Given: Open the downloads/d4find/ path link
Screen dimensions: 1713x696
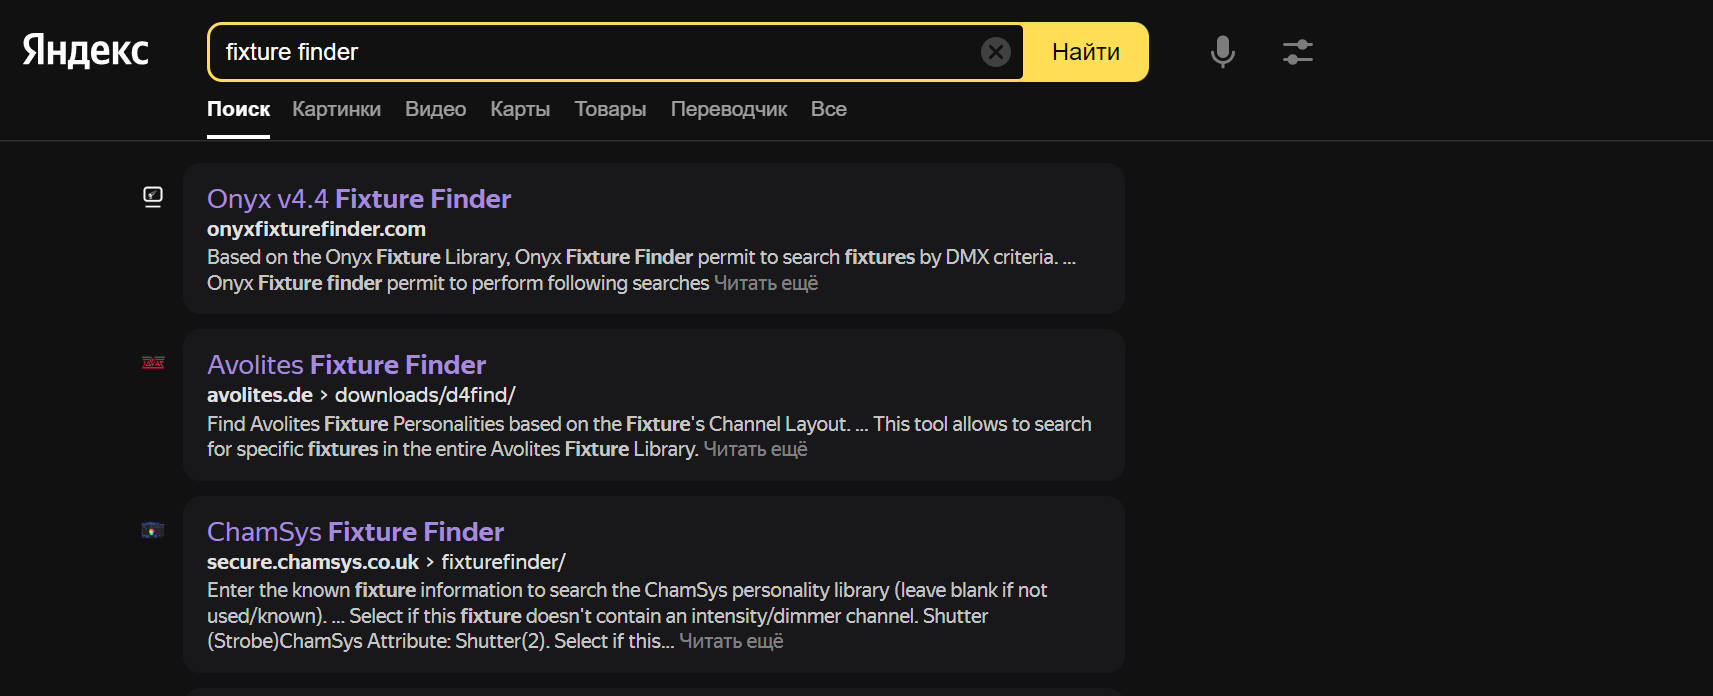Looking at the screenshot, I should point(425,395).
